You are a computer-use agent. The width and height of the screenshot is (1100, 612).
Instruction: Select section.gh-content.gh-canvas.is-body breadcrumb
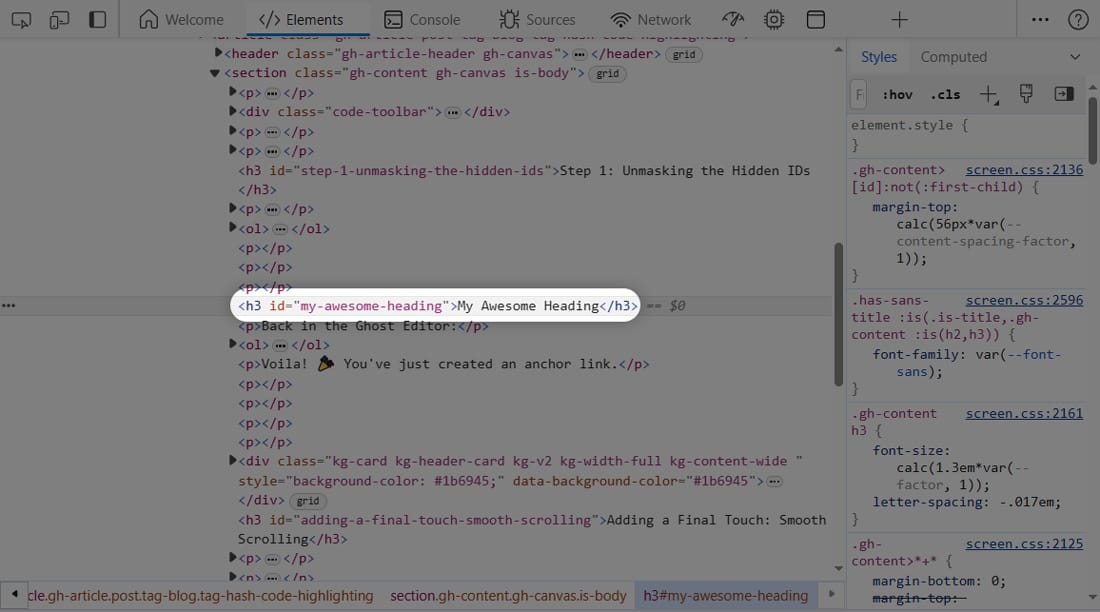point(508,596)
